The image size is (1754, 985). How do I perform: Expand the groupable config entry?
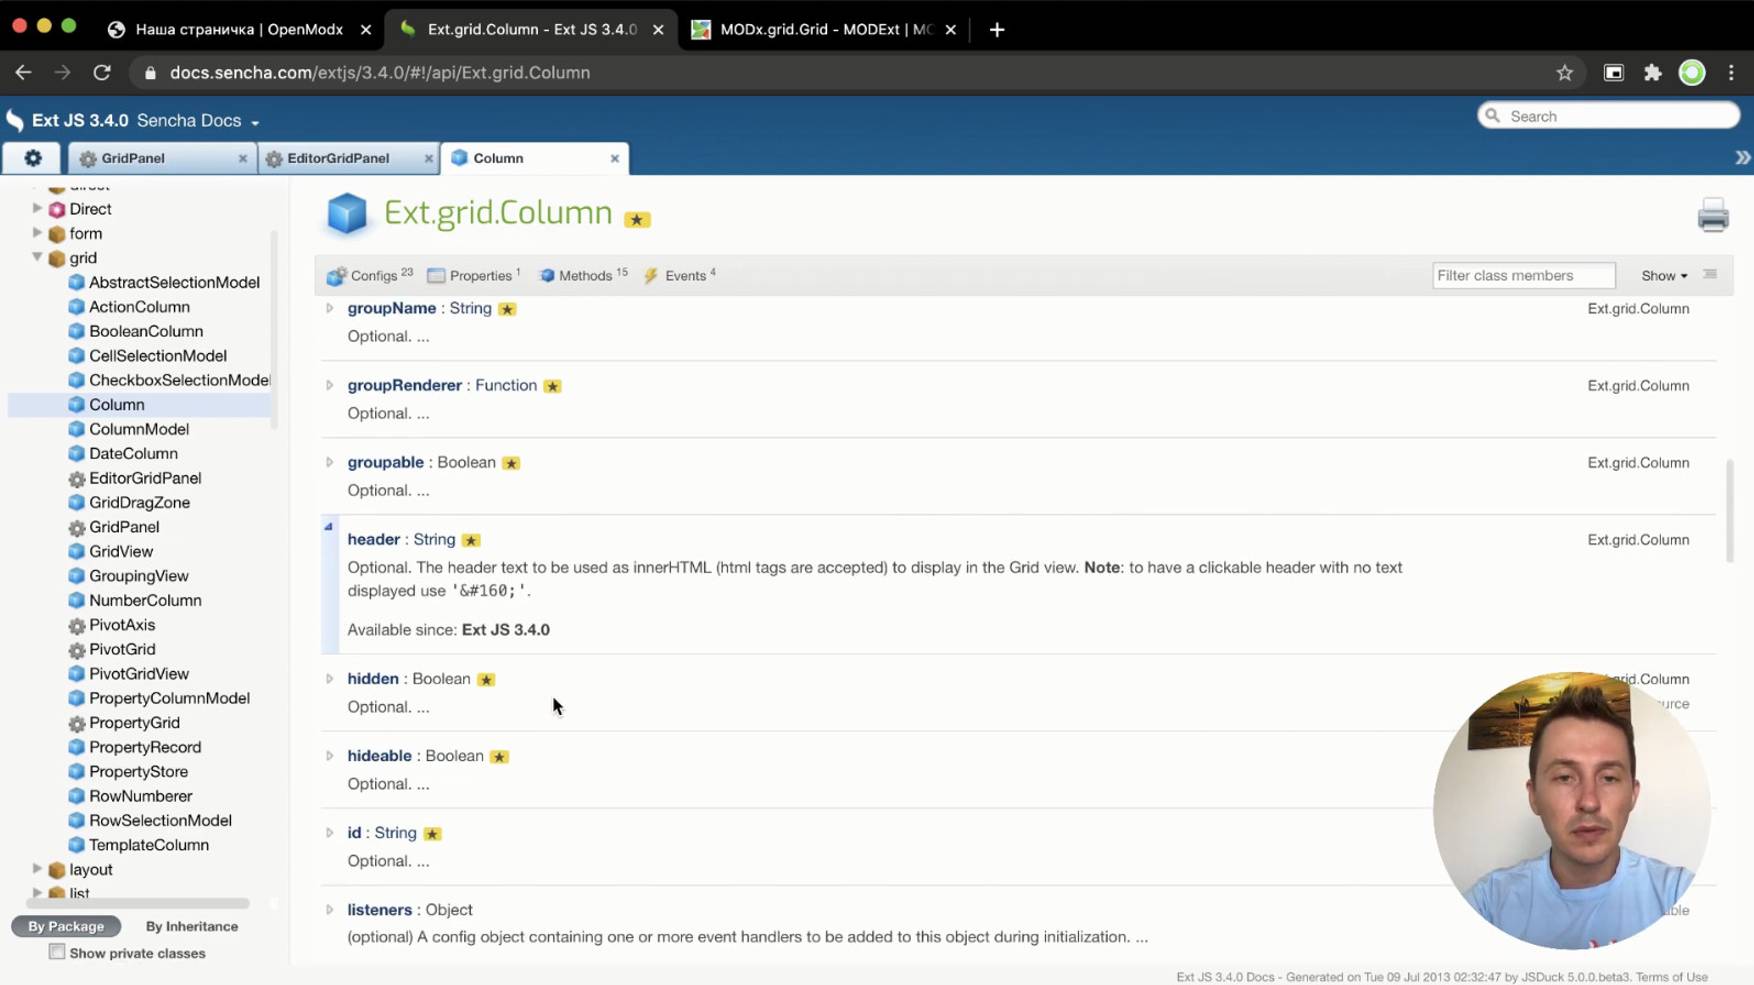(x=329, y=462)
